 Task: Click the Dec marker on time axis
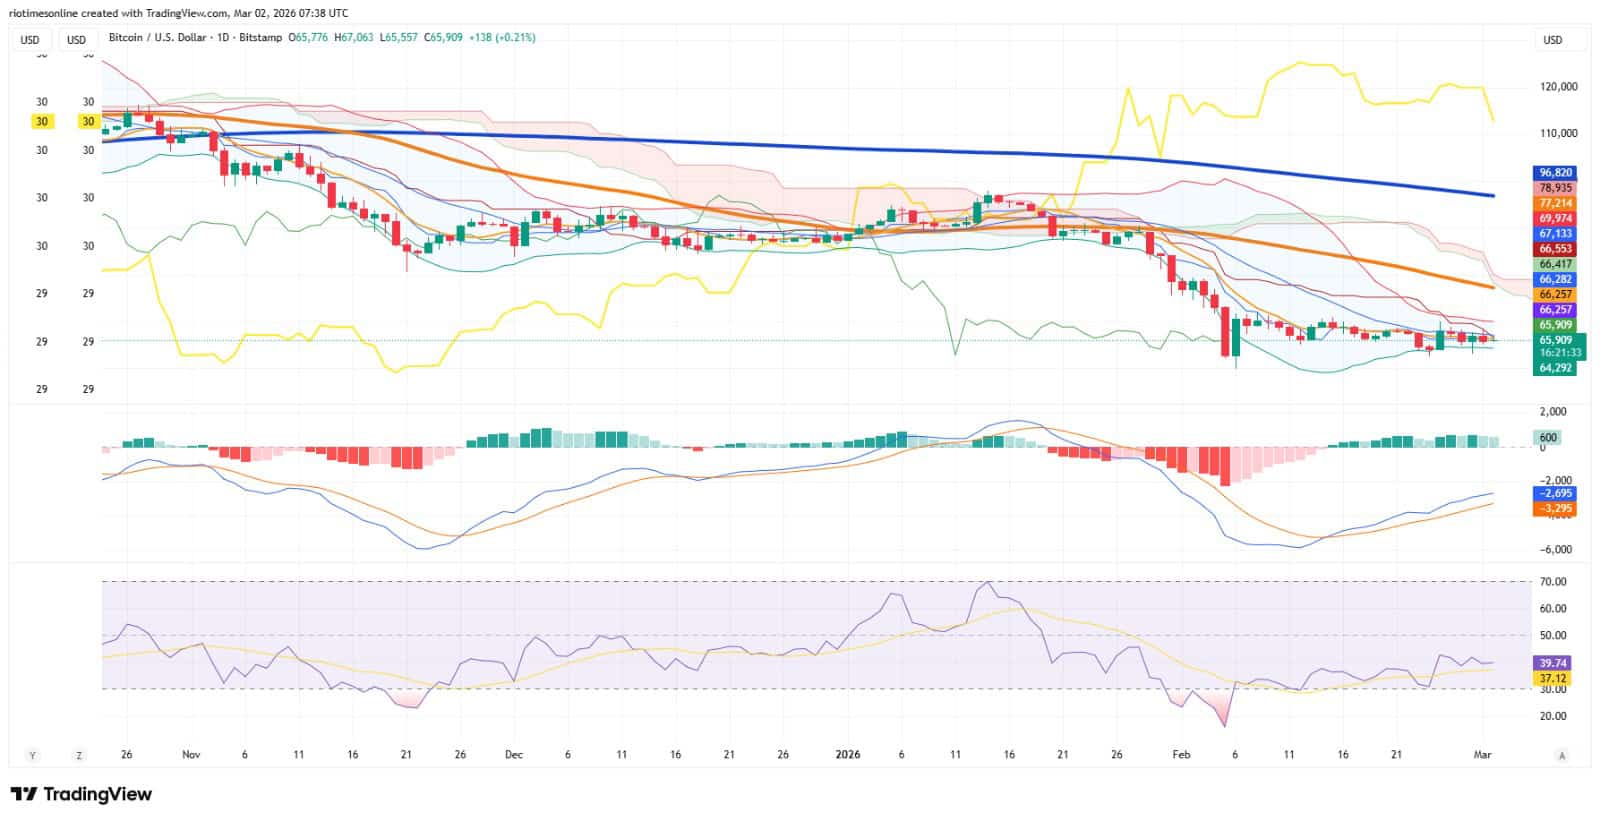pyautogui.click(x=514, y=755)
